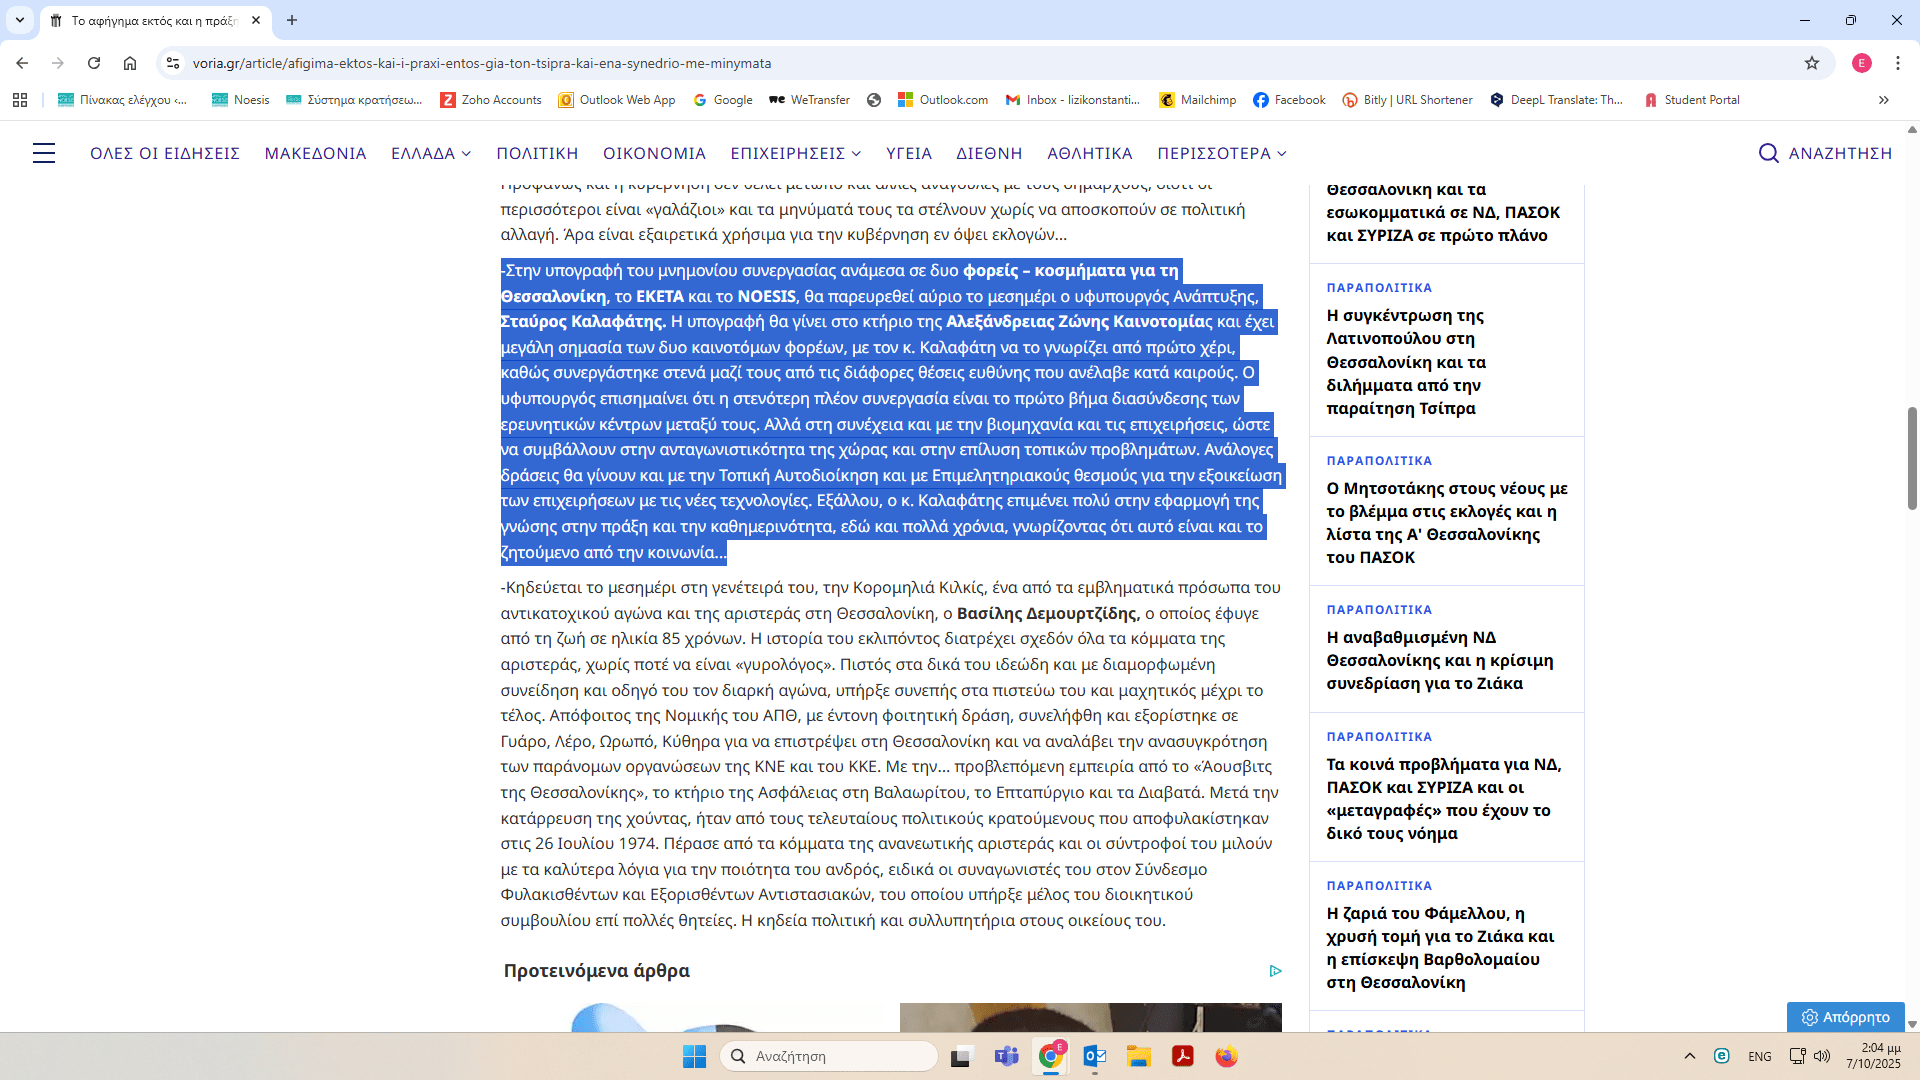Open Chrome apps grid icon
This screenshot has height=1080, width=1920.
click(x=20, y=100)
